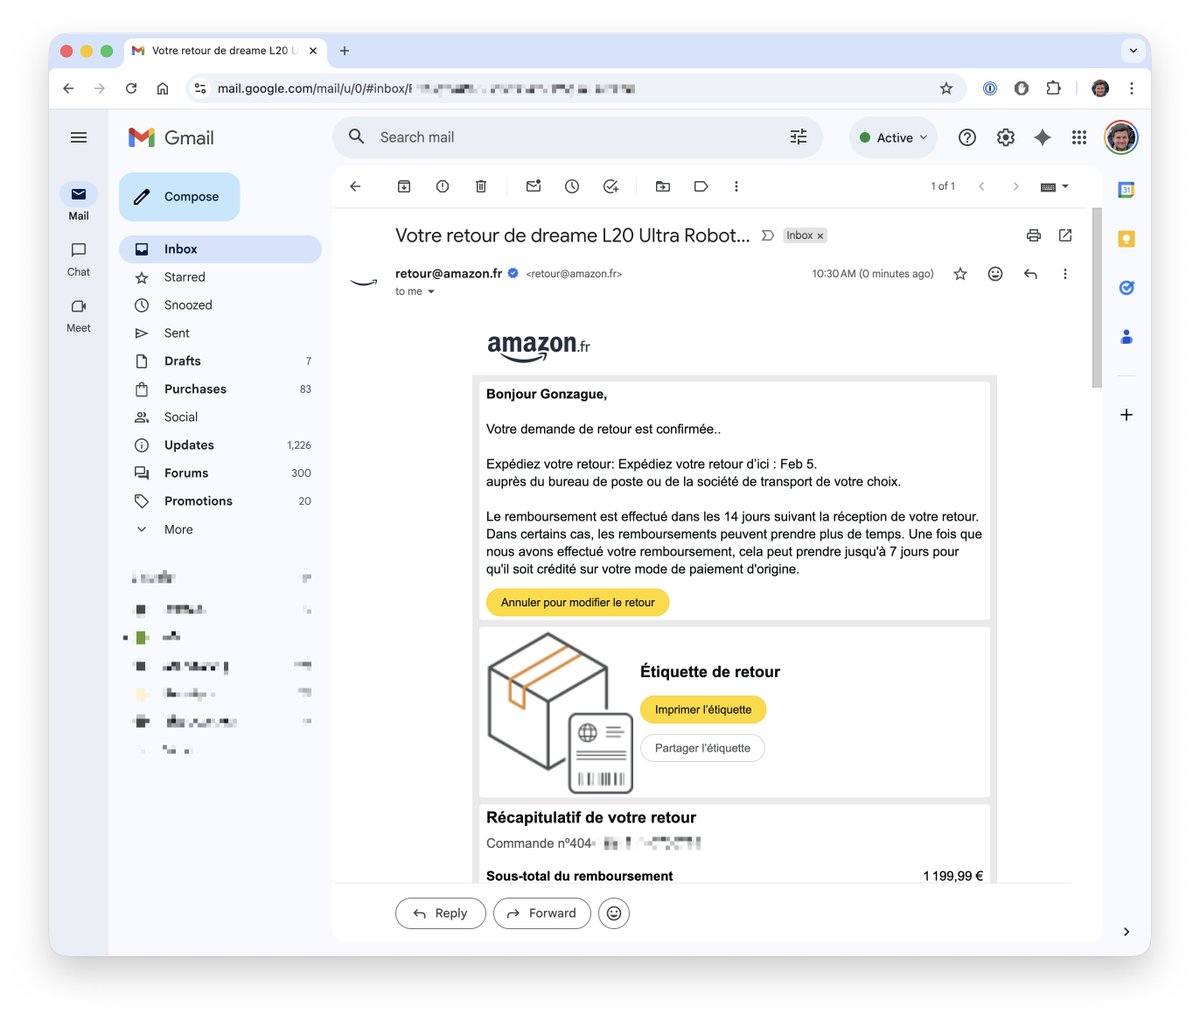
Task: Open the Drafts folder
Action: tap(220, 361)
